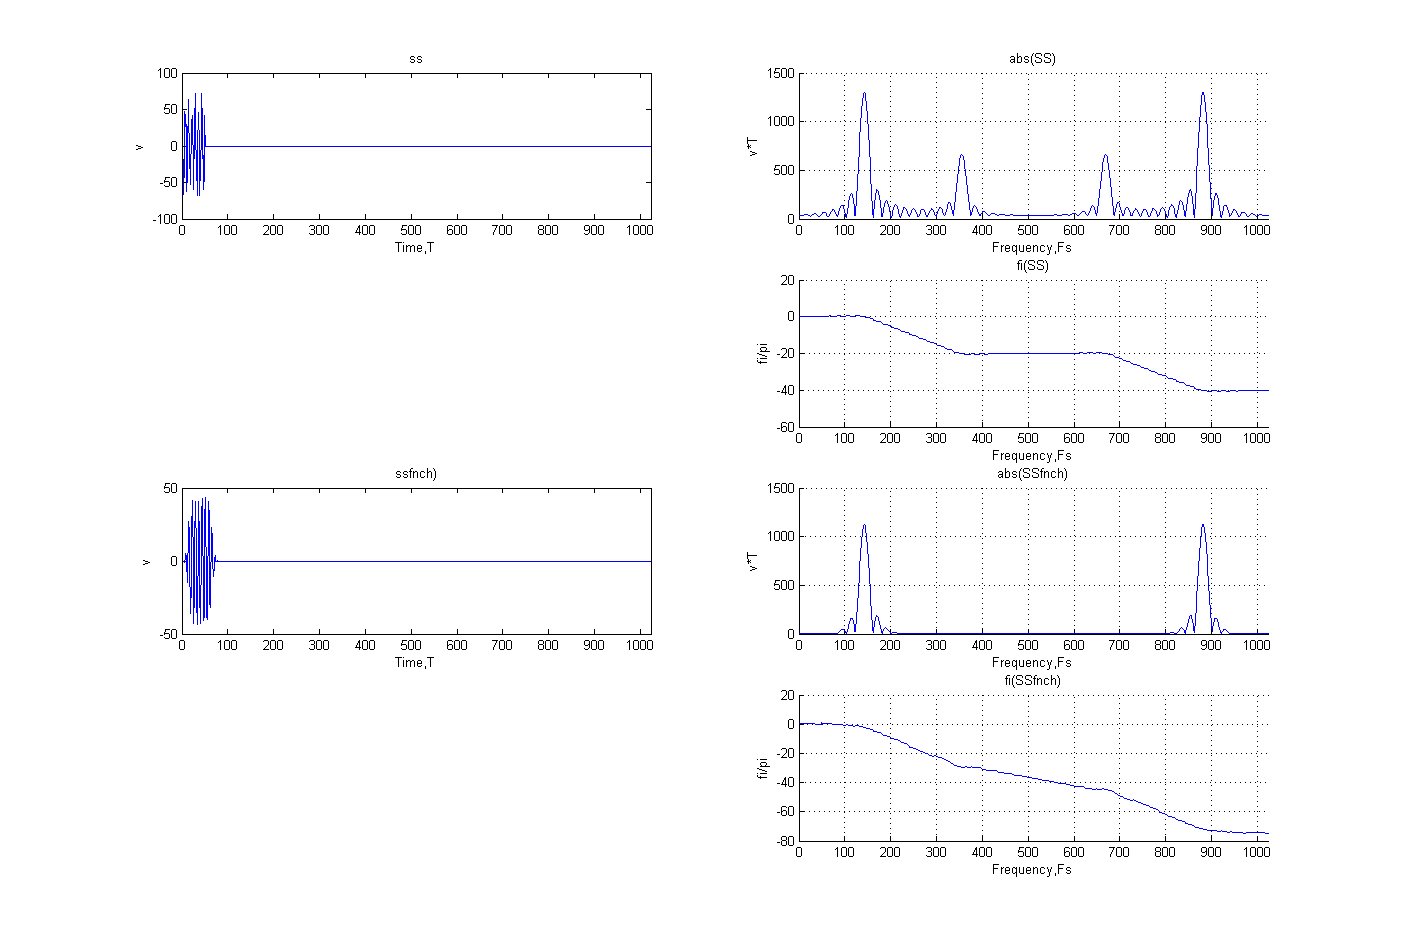Click the signal burst in ssfnch plot
Image resolution: width=1401 pixels, height=946 pixels.
click(x=200, y=561)
